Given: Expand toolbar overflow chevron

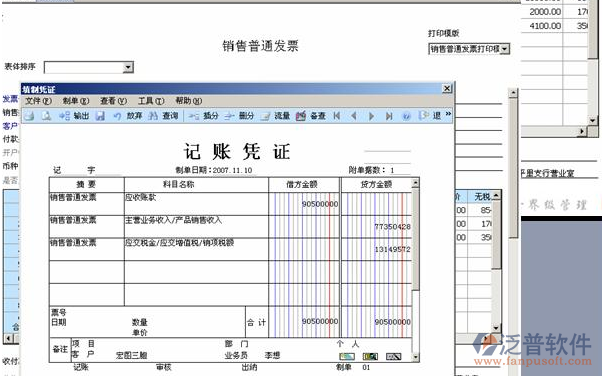Looking at the screenshot, I should 448,114.
